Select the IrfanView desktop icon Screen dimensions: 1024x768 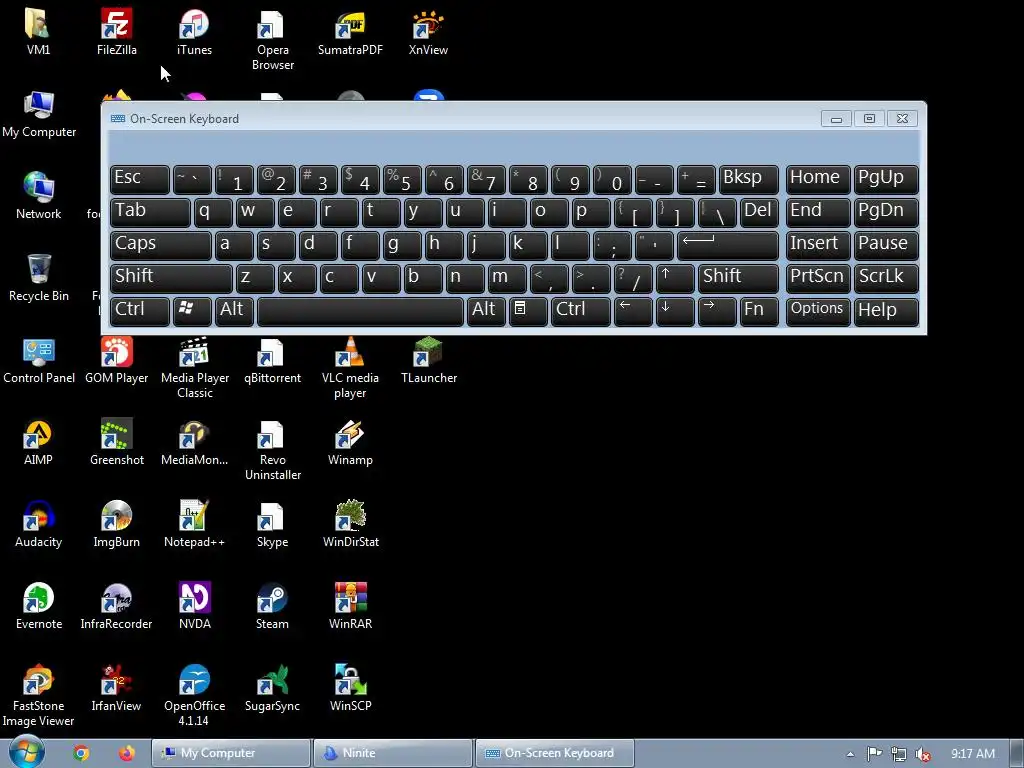point(116,690)
